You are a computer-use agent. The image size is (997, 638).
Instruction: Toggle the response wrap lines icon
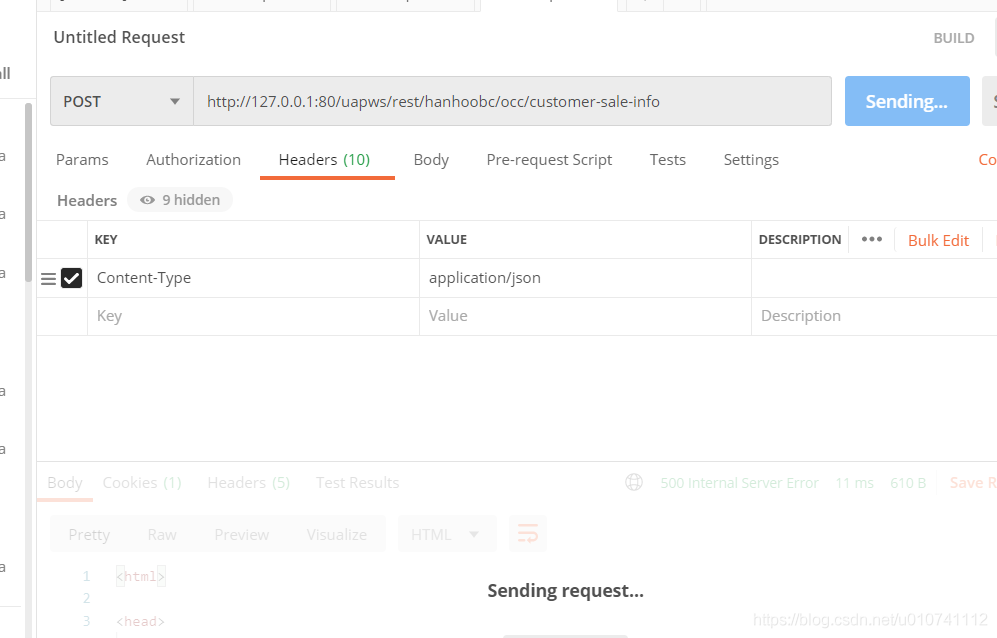click(x=528, y=534)
